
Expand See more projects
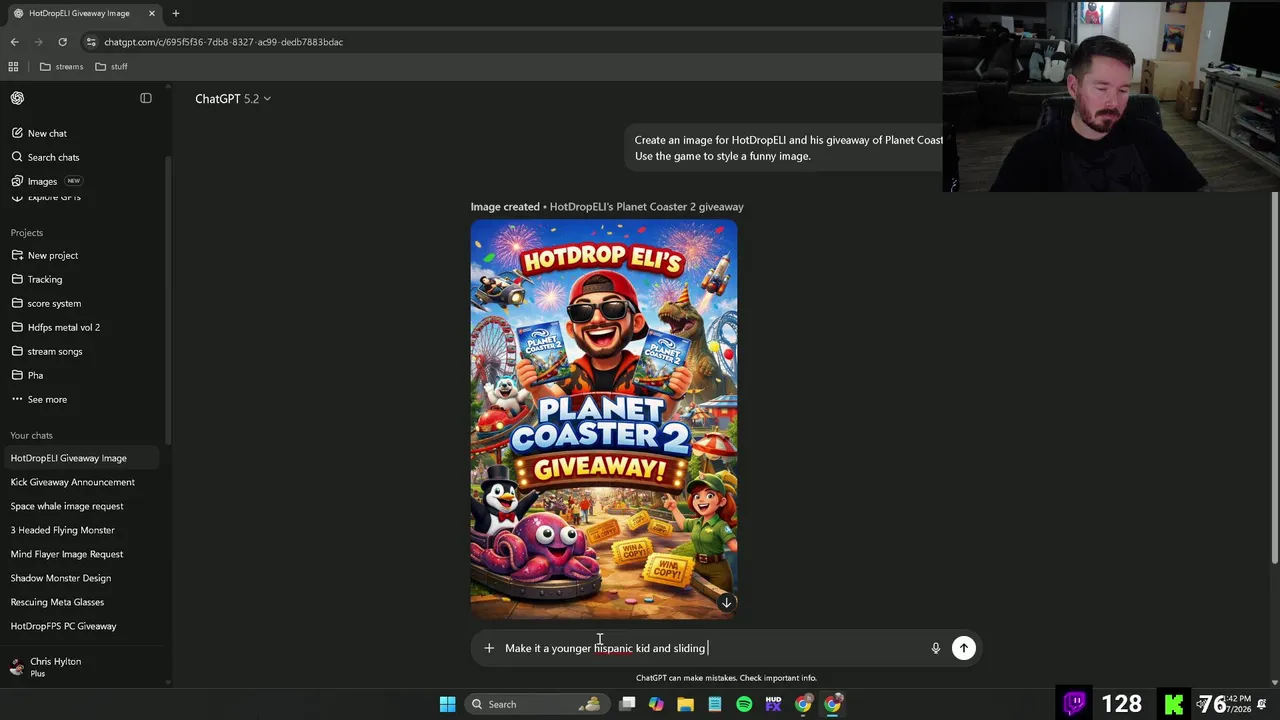click(x=47, y=399)
